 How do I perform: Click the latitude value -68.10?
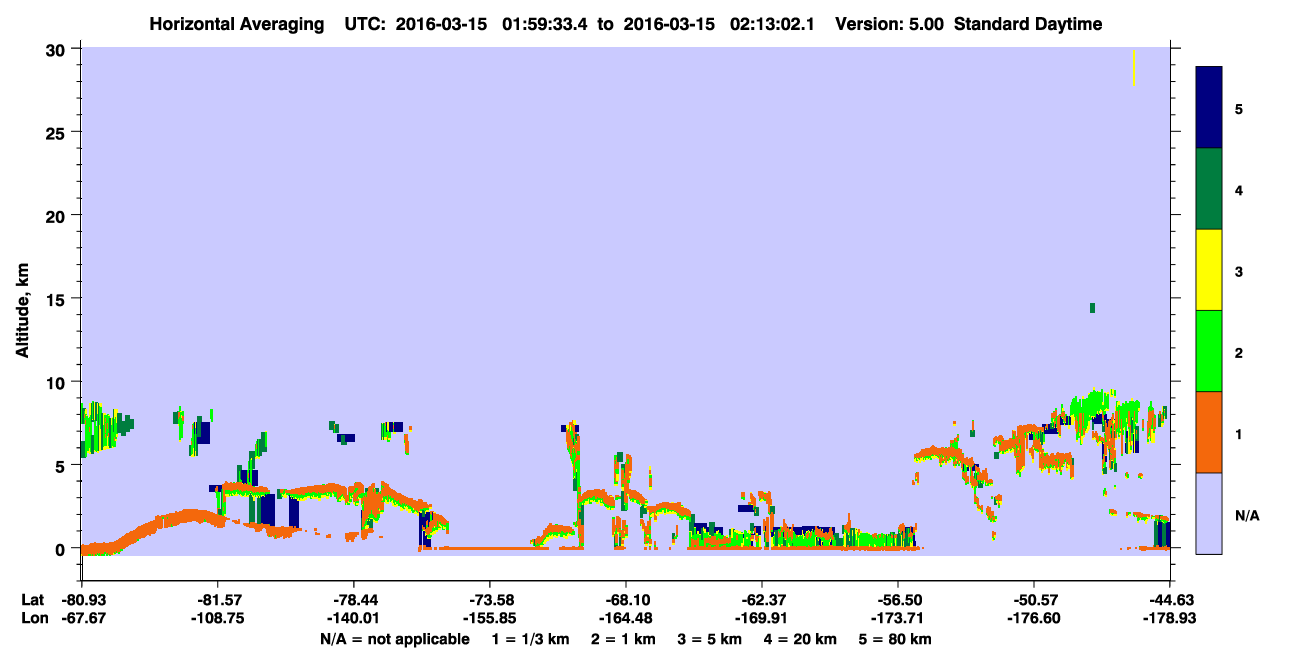pos(626,599)
